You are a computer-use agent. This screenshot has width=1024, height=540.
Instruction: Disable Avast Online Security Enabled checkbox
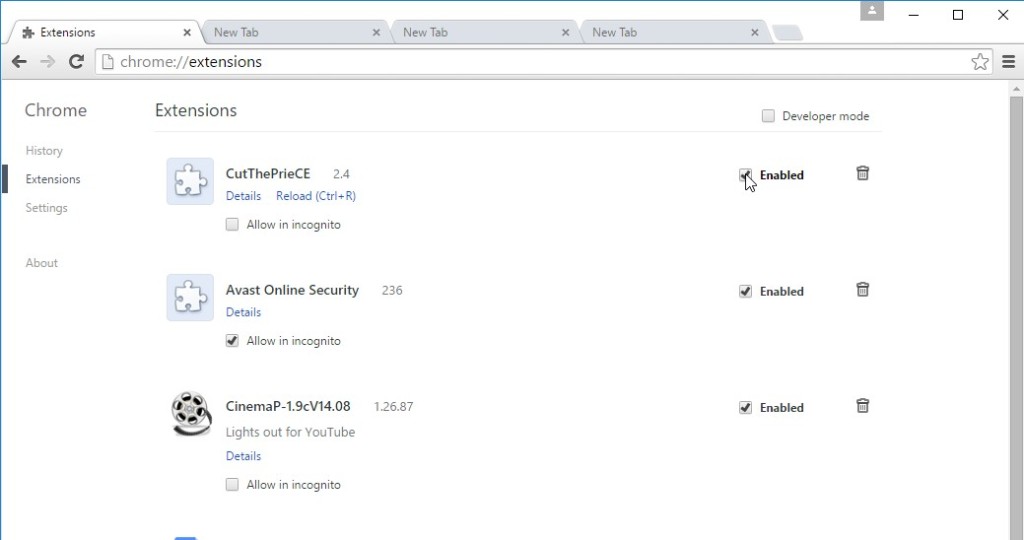coord(745,291)
